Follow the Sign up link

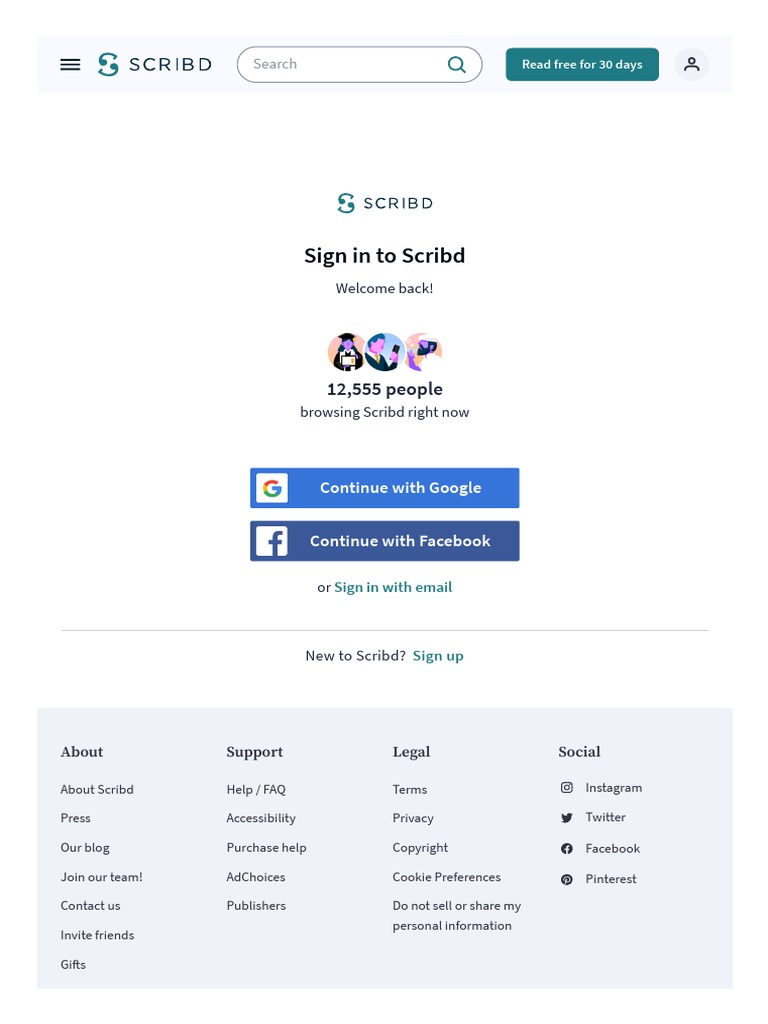(x=438, y=656)
